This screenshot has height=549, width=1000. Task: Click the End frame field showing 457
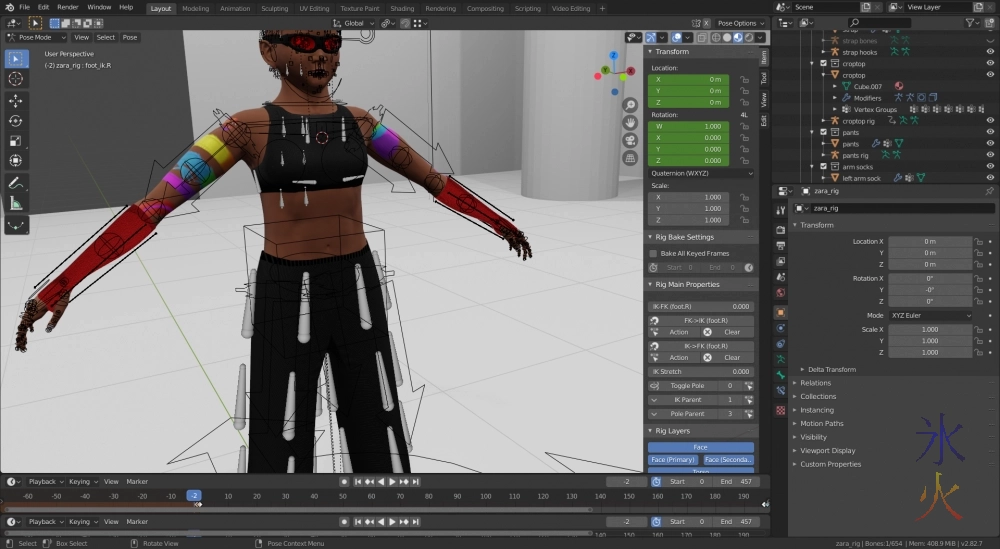(738, 481)
